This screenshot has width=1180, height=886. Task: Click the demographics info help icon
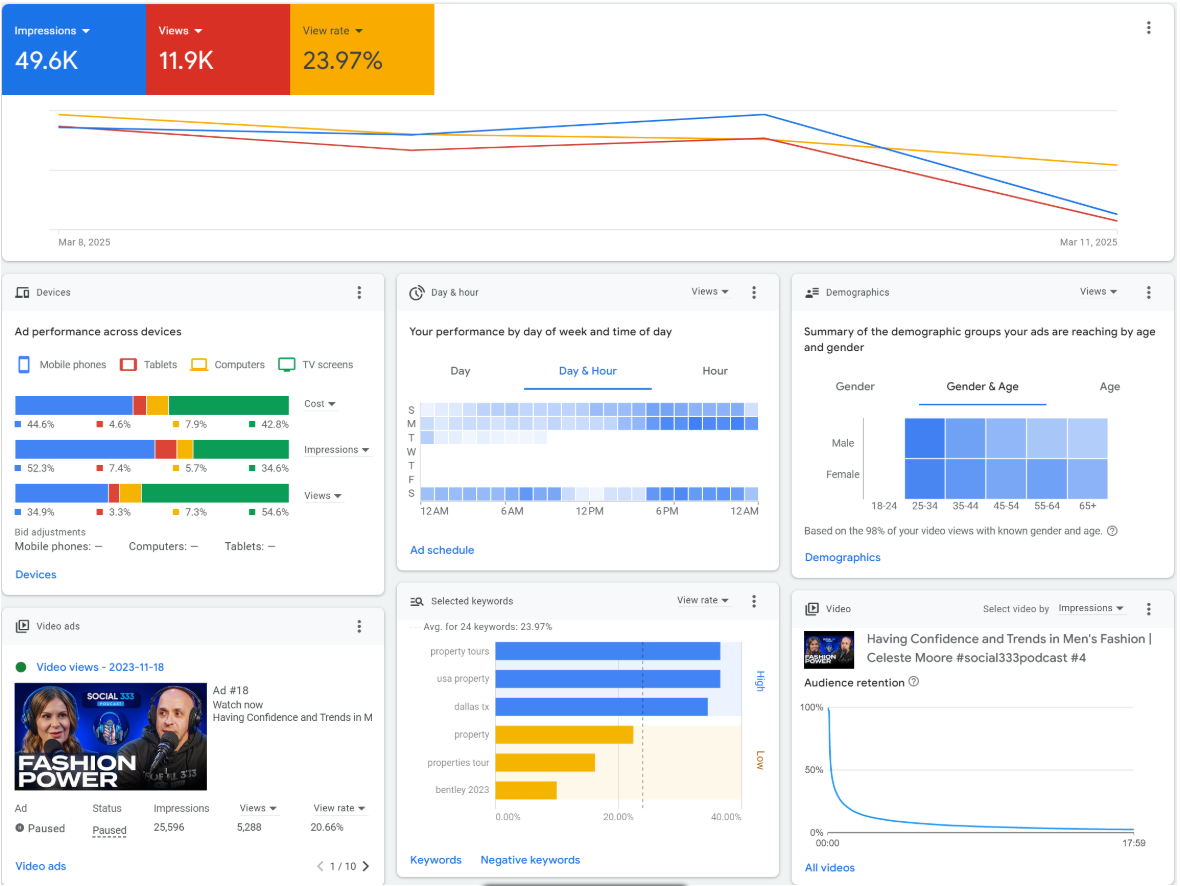pyautogui.click(x=1112, y=532)
